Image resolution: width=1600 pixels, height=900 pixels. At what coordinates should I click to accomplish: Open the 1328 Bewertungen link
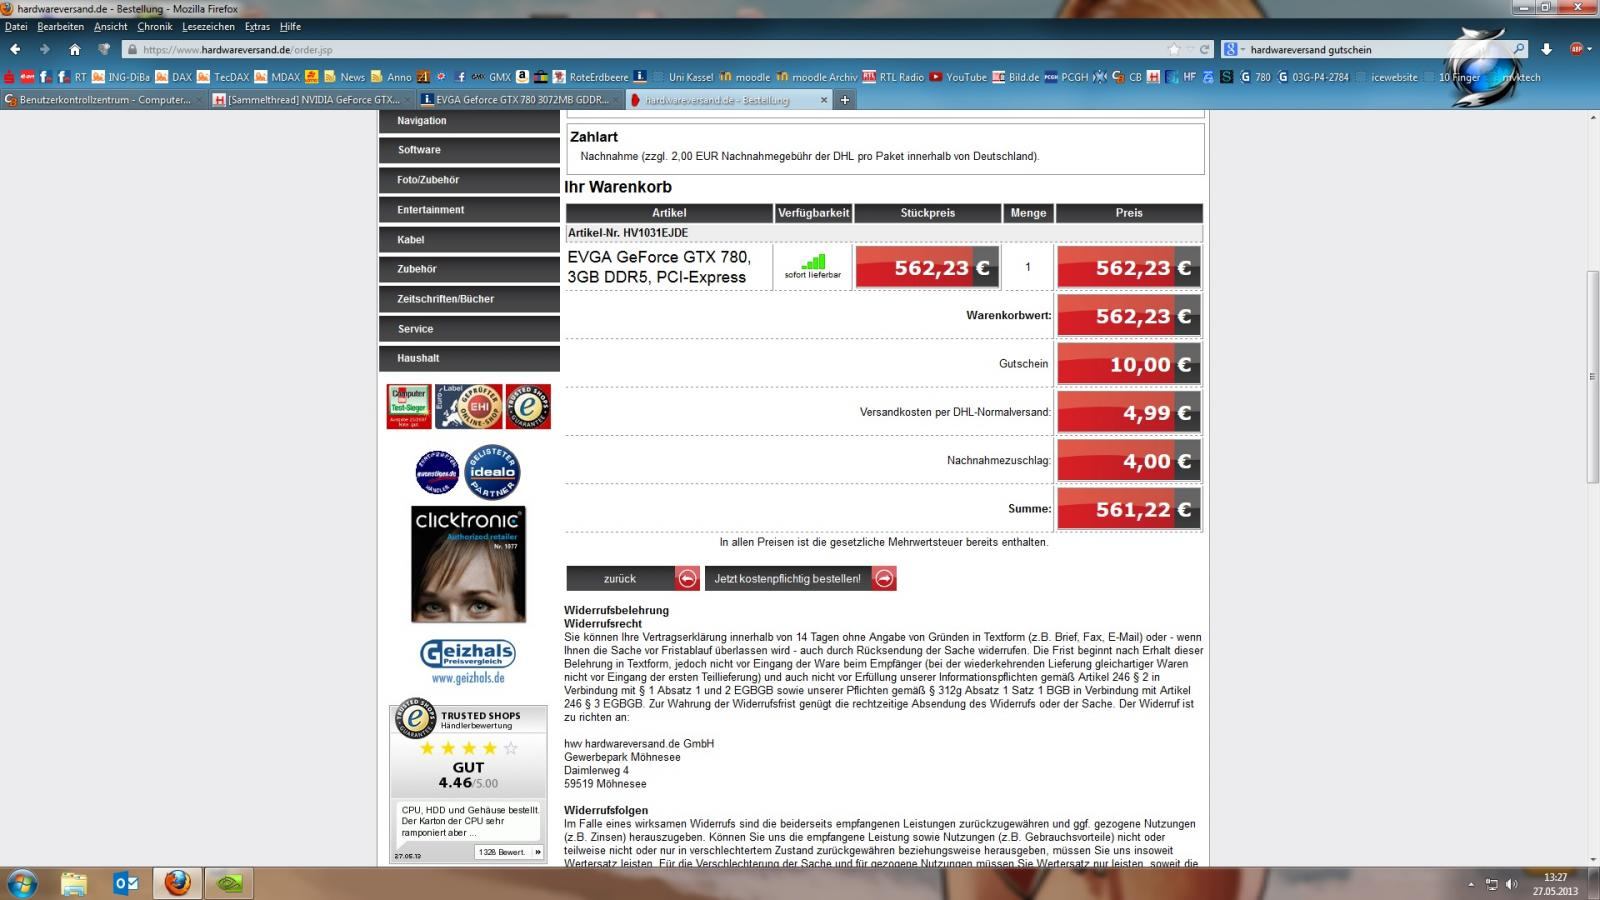pyautogui.click(x=508, y=852)
